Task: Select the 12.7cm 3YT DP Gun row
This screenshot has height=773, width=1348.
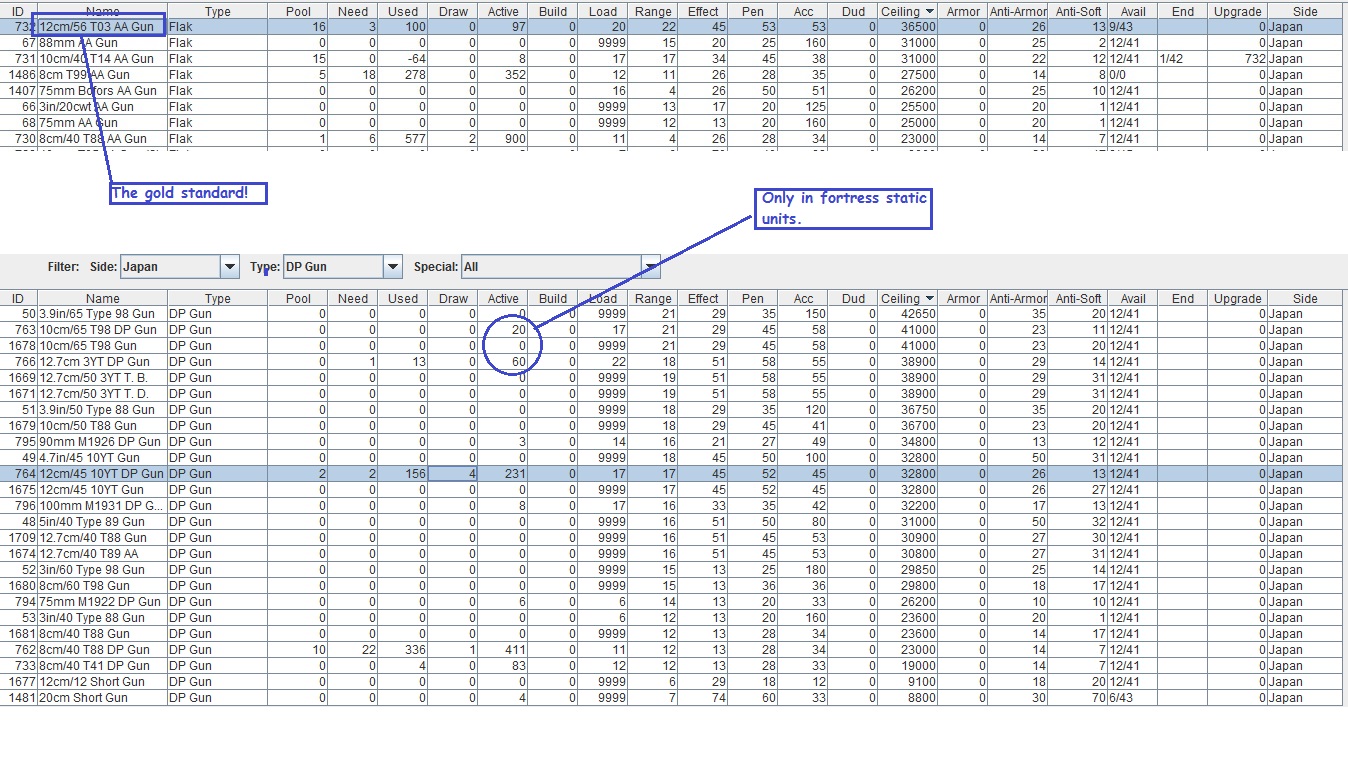Action: [671, 362]
